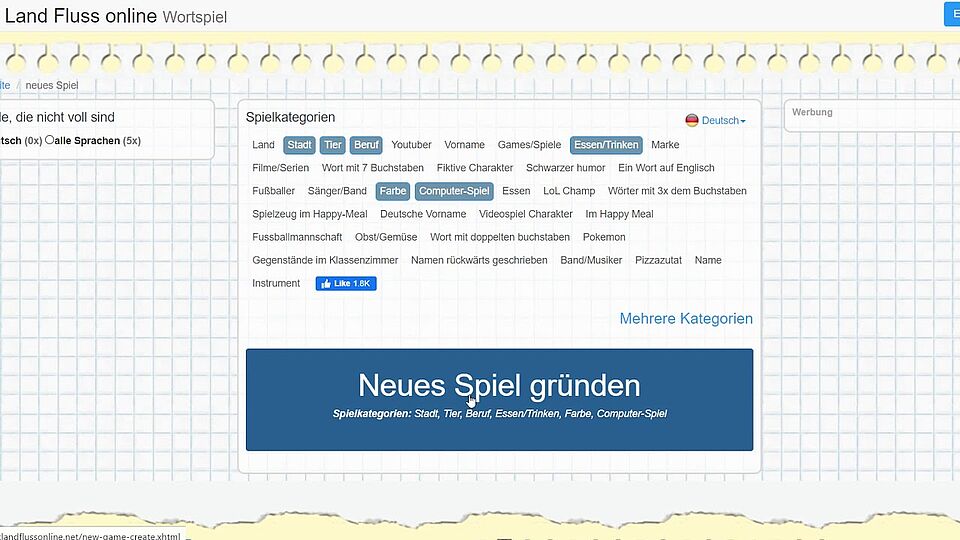960x540 pixels.
Task: Deselect the Beruf category
Action: point(366,145)
